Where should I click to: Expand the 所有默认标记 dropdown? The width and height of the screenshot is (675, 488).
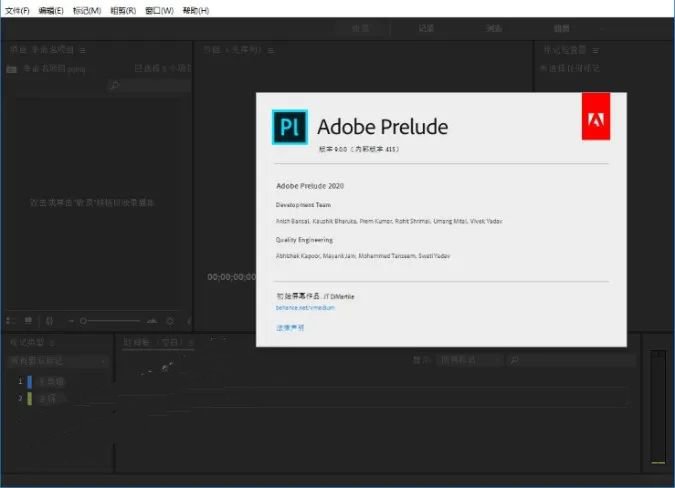click(57, 361)
